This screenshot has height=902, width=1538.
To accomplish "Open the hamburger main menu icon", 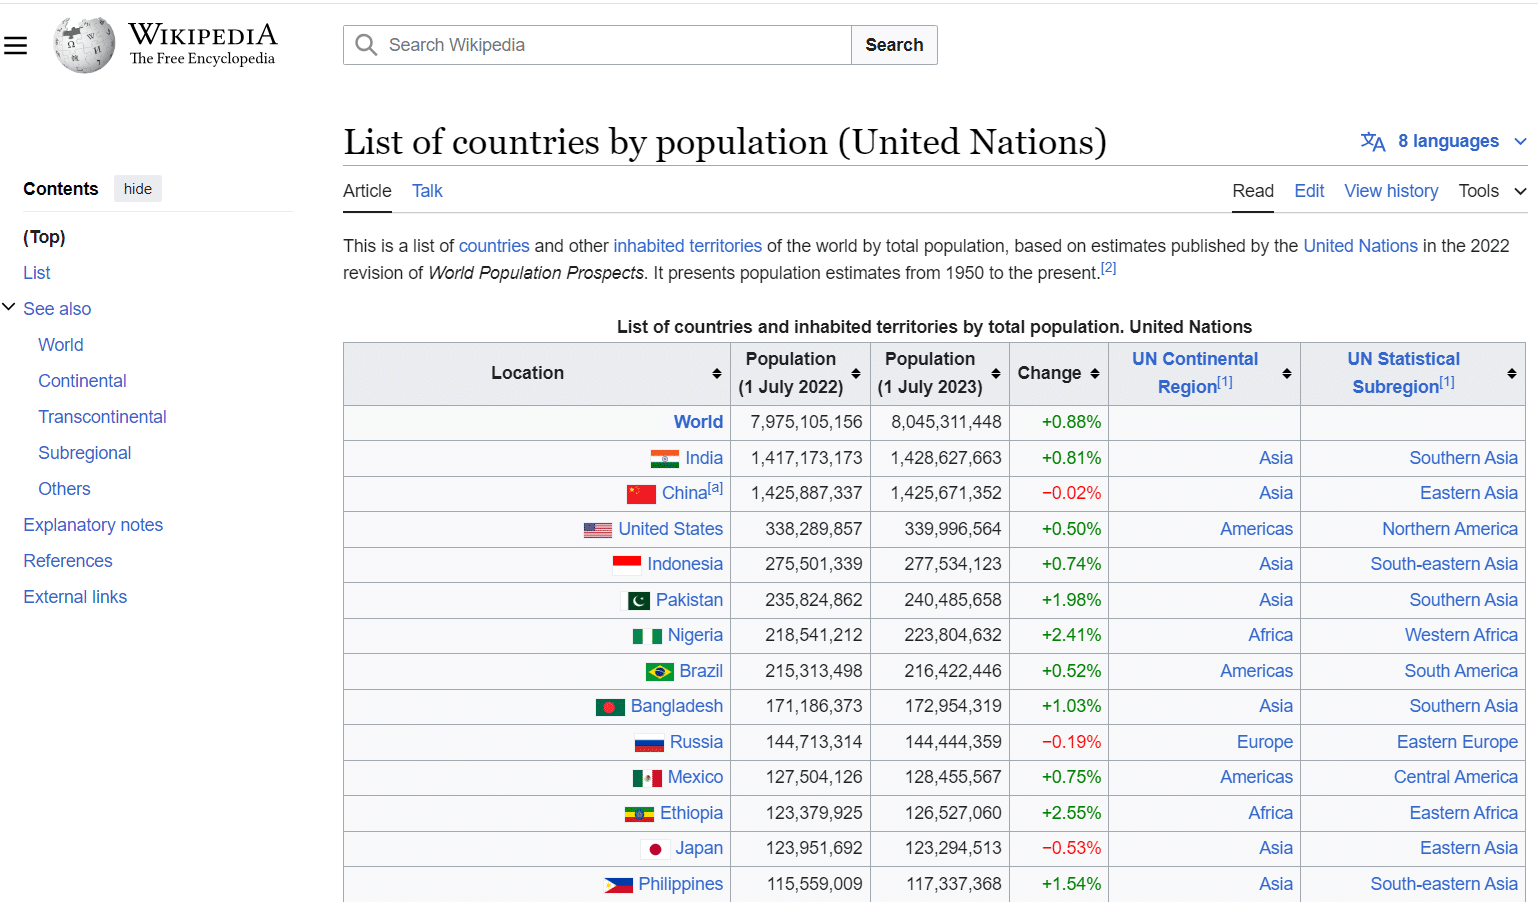I will 16,45.
